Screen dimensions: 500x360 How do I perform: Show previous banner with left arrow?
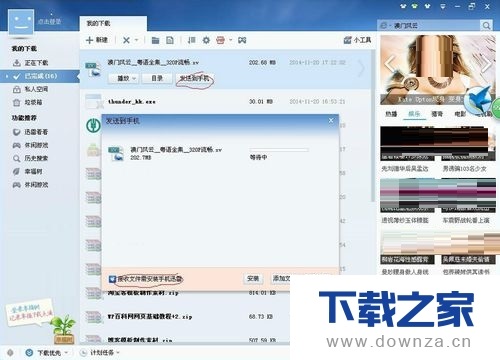pos(389,65)
